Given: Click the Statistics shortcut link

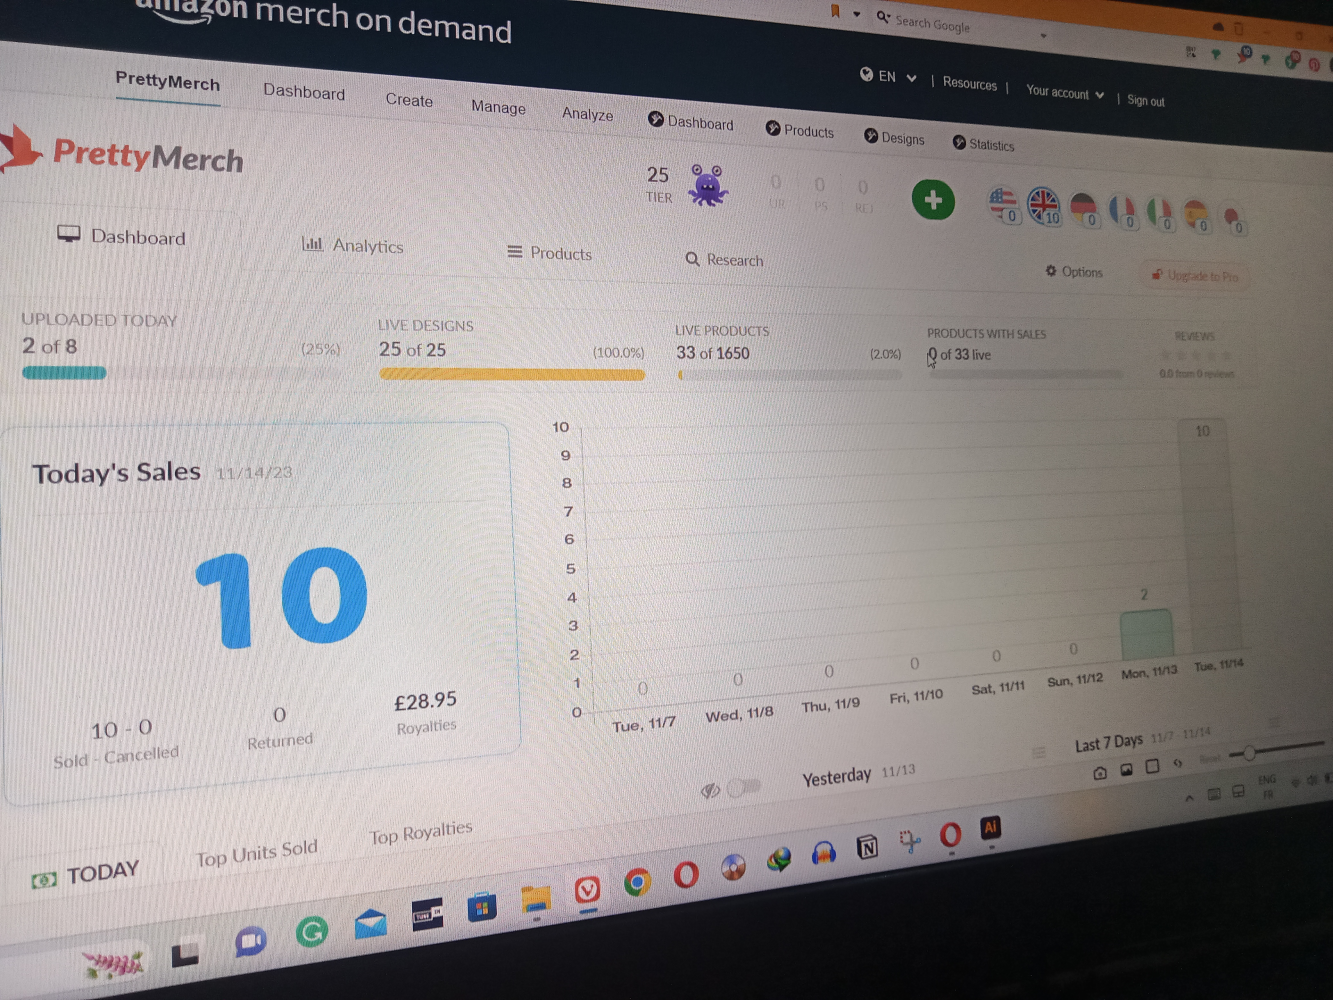Looking at the screenshot, I should point(984,144).
